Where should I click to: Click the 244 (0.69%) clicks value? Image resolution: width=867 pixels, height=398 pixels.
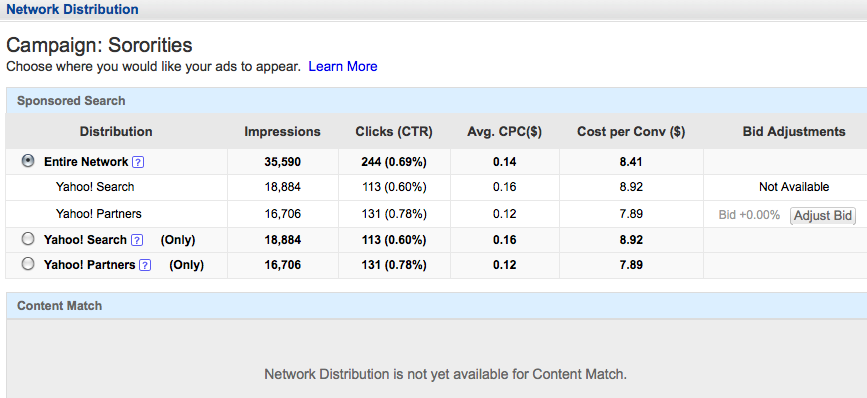click(394, 162)
